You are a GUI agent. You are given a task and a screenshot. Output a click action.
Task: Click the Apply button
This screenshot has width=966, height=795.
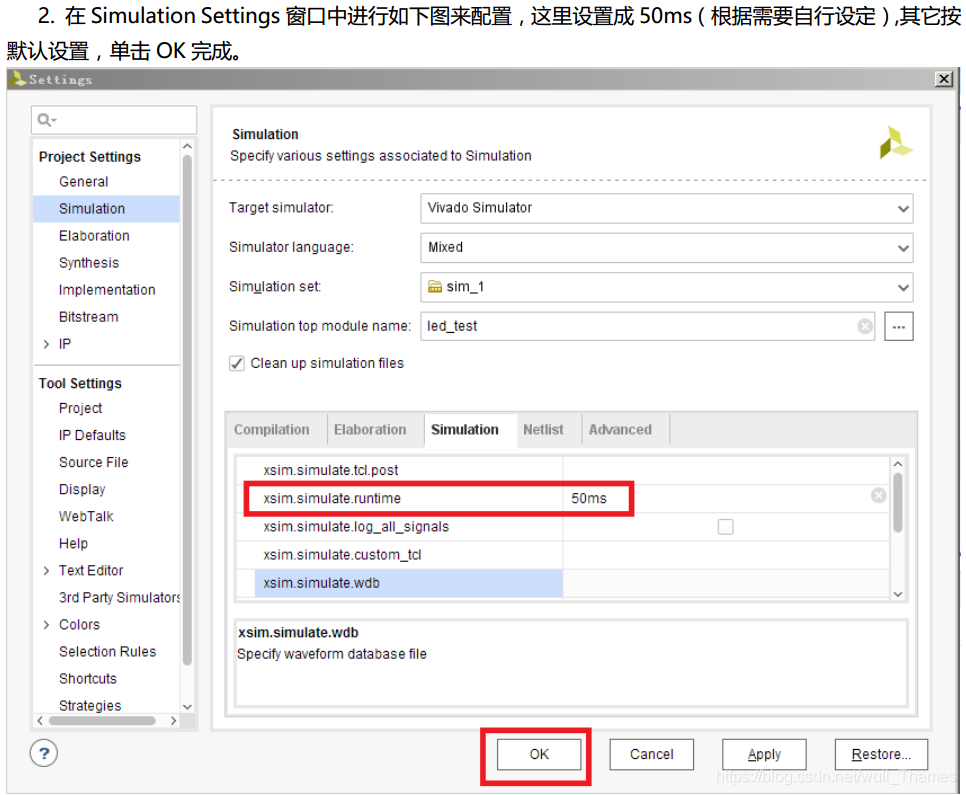click(x=765, y=754)
